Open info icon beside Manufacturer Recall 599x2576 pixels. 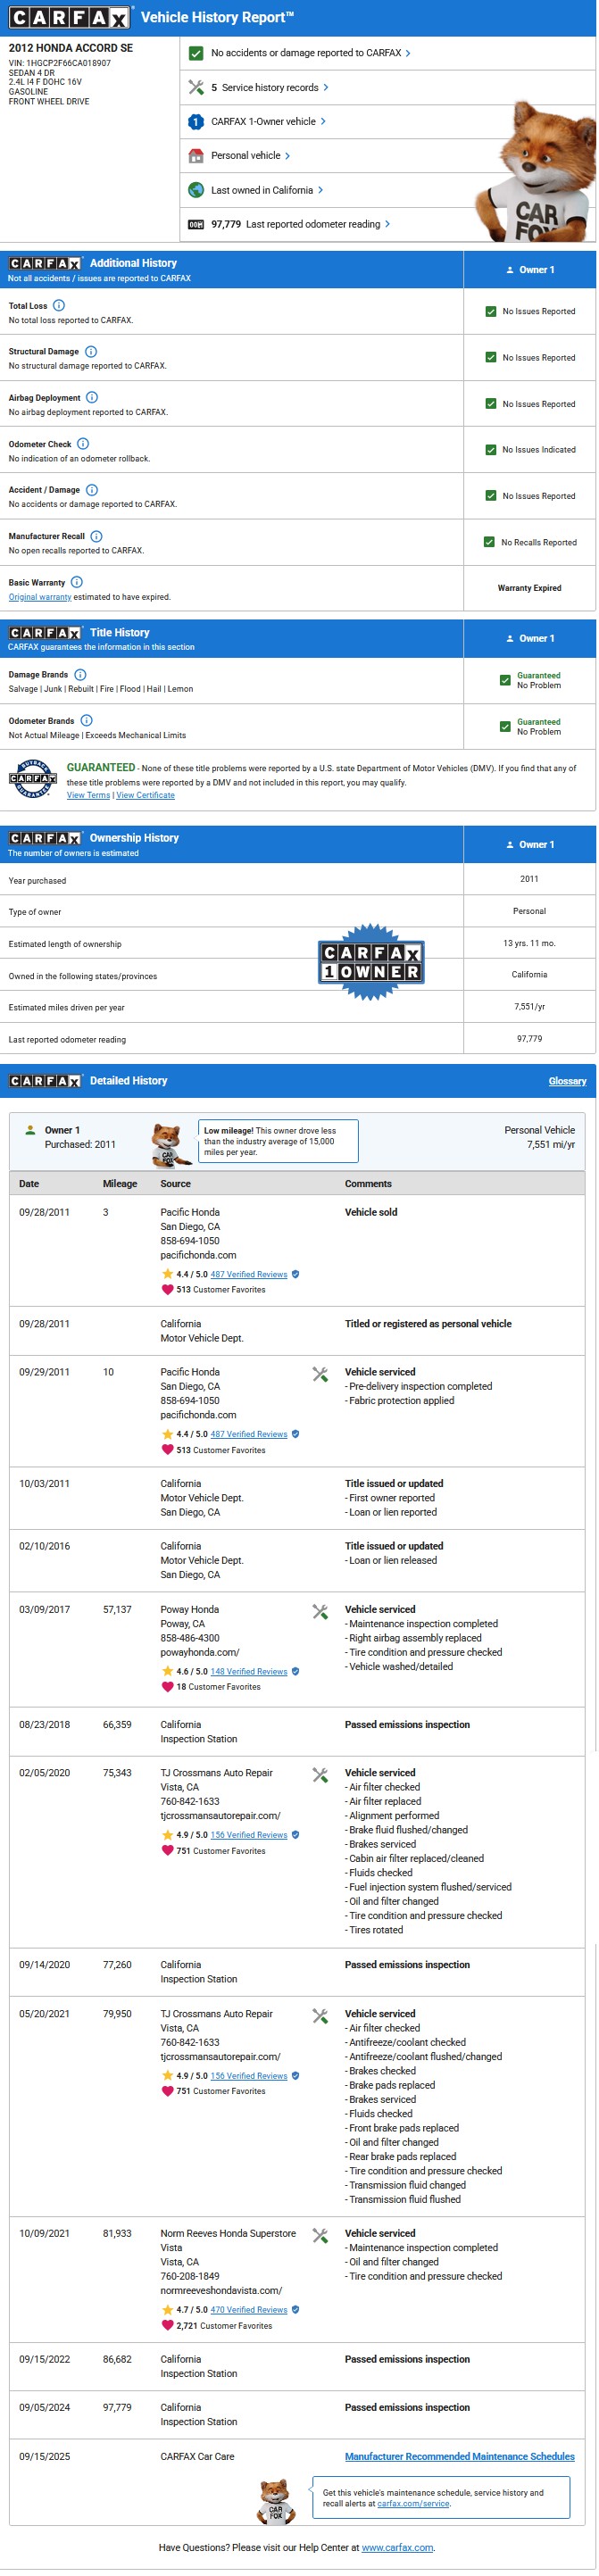96,536
